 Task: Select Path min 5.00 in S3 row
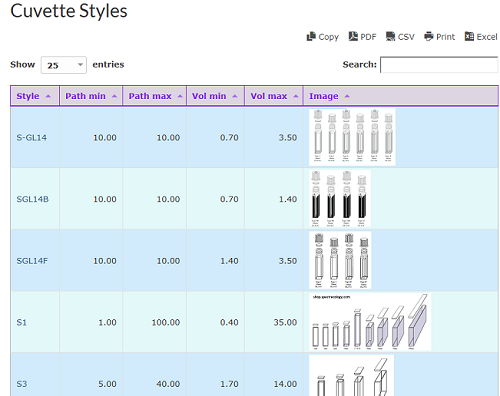point(107,384)
